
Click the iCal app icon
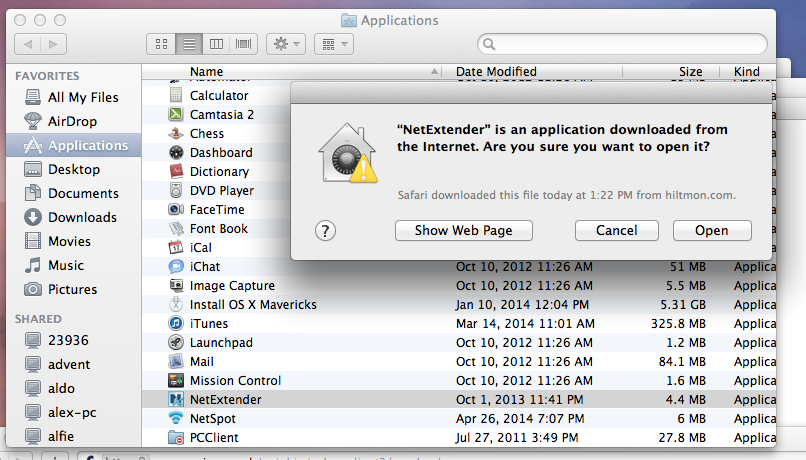tap(176, 247)
